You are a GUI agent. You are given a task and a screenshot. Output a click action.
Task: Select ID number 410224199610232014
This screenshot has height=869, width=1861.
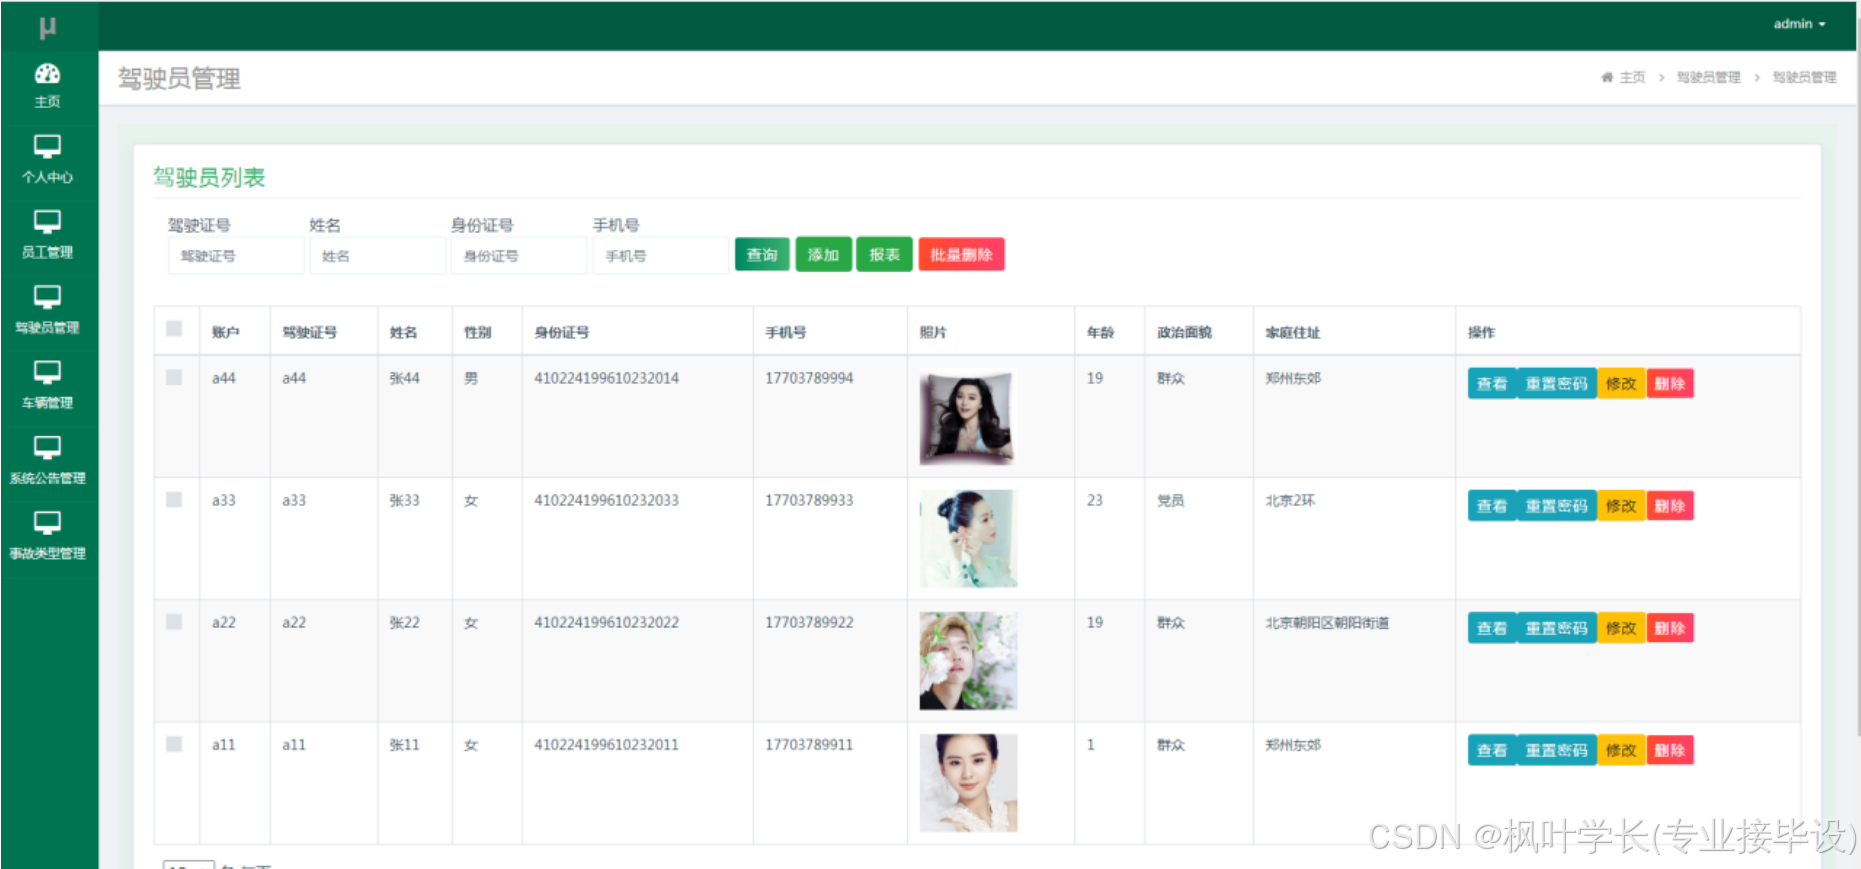tap(606, 378)
